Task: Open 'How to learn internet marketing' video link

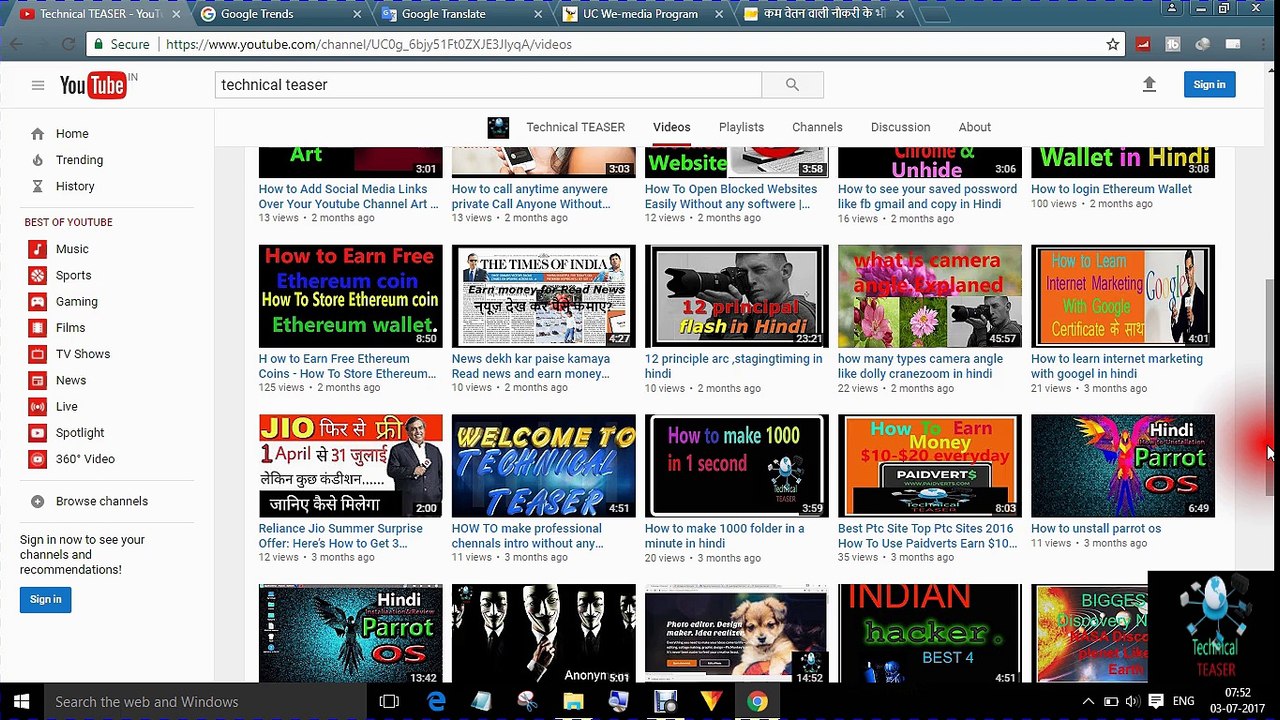Action: click(x=1117, y=366)
